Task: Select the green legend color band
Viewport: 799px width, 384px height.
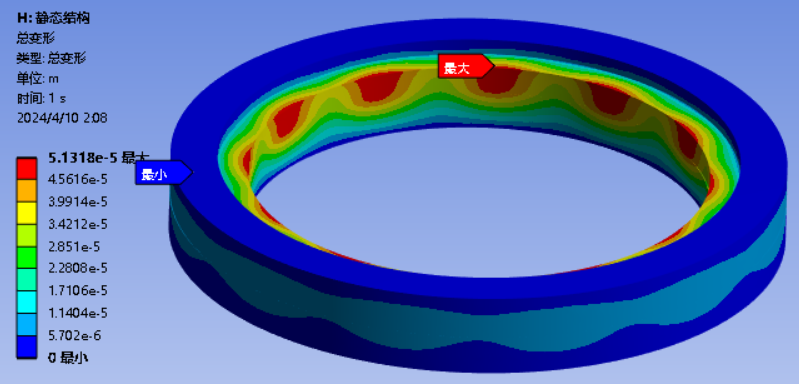Action: [26, 258]
